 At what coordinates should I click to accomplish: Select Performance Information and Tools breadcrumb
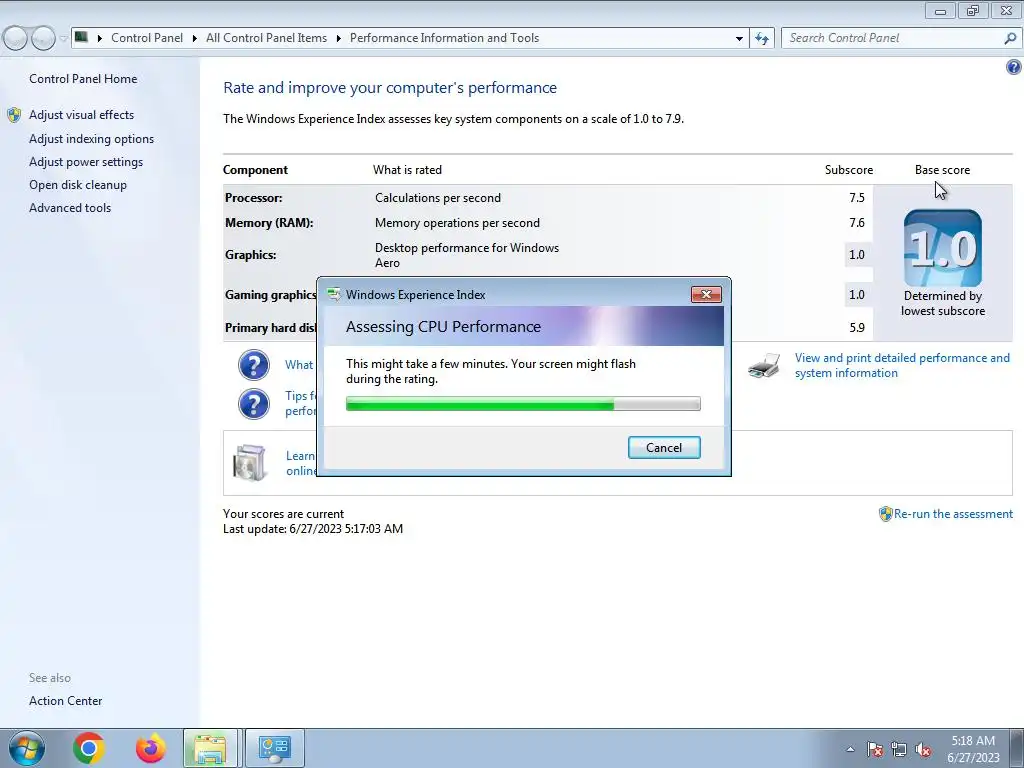click(444, 38)
